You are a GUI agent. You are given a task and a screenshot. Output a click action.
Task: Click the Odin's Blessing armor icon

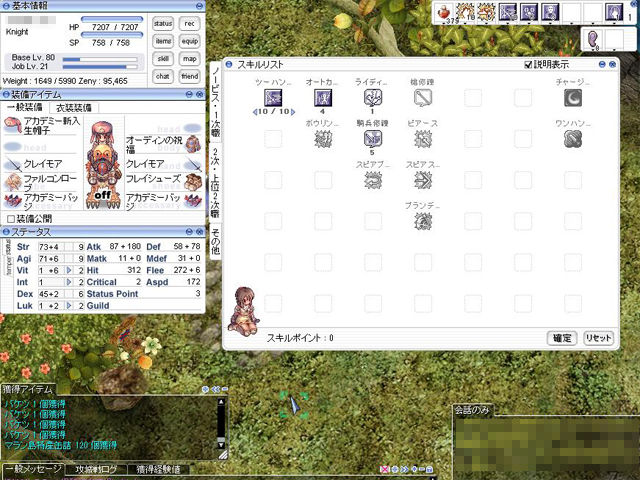193,144
